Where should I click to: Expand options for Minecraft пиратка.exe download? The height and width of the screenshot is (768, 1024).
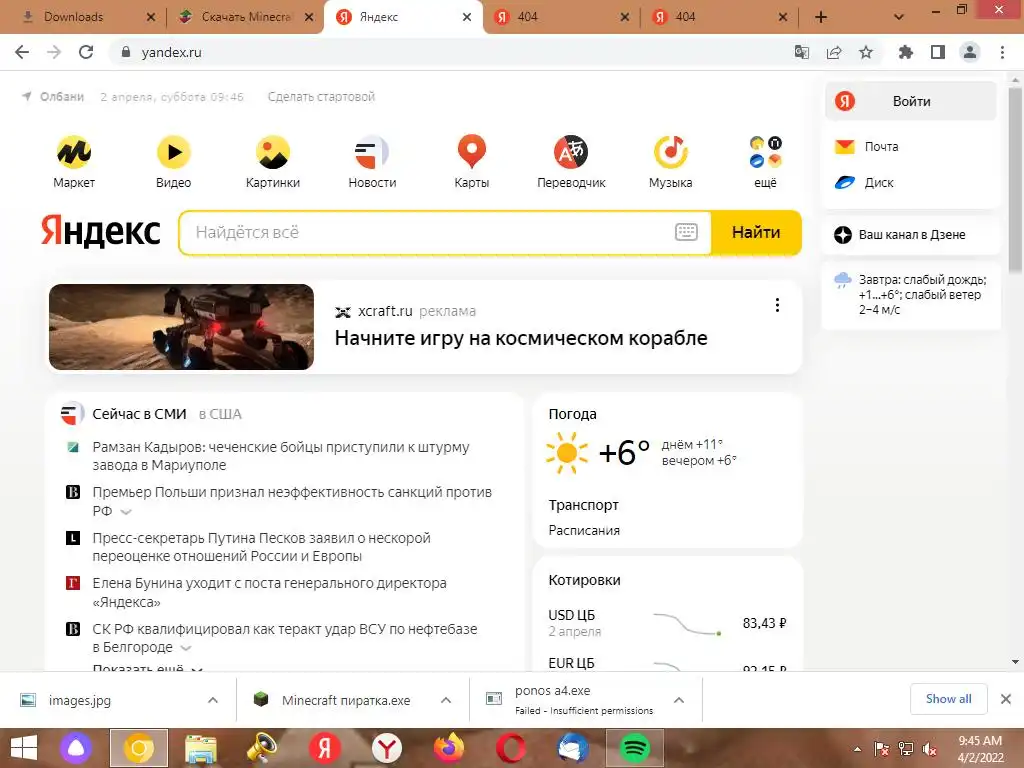coord(446,700)
